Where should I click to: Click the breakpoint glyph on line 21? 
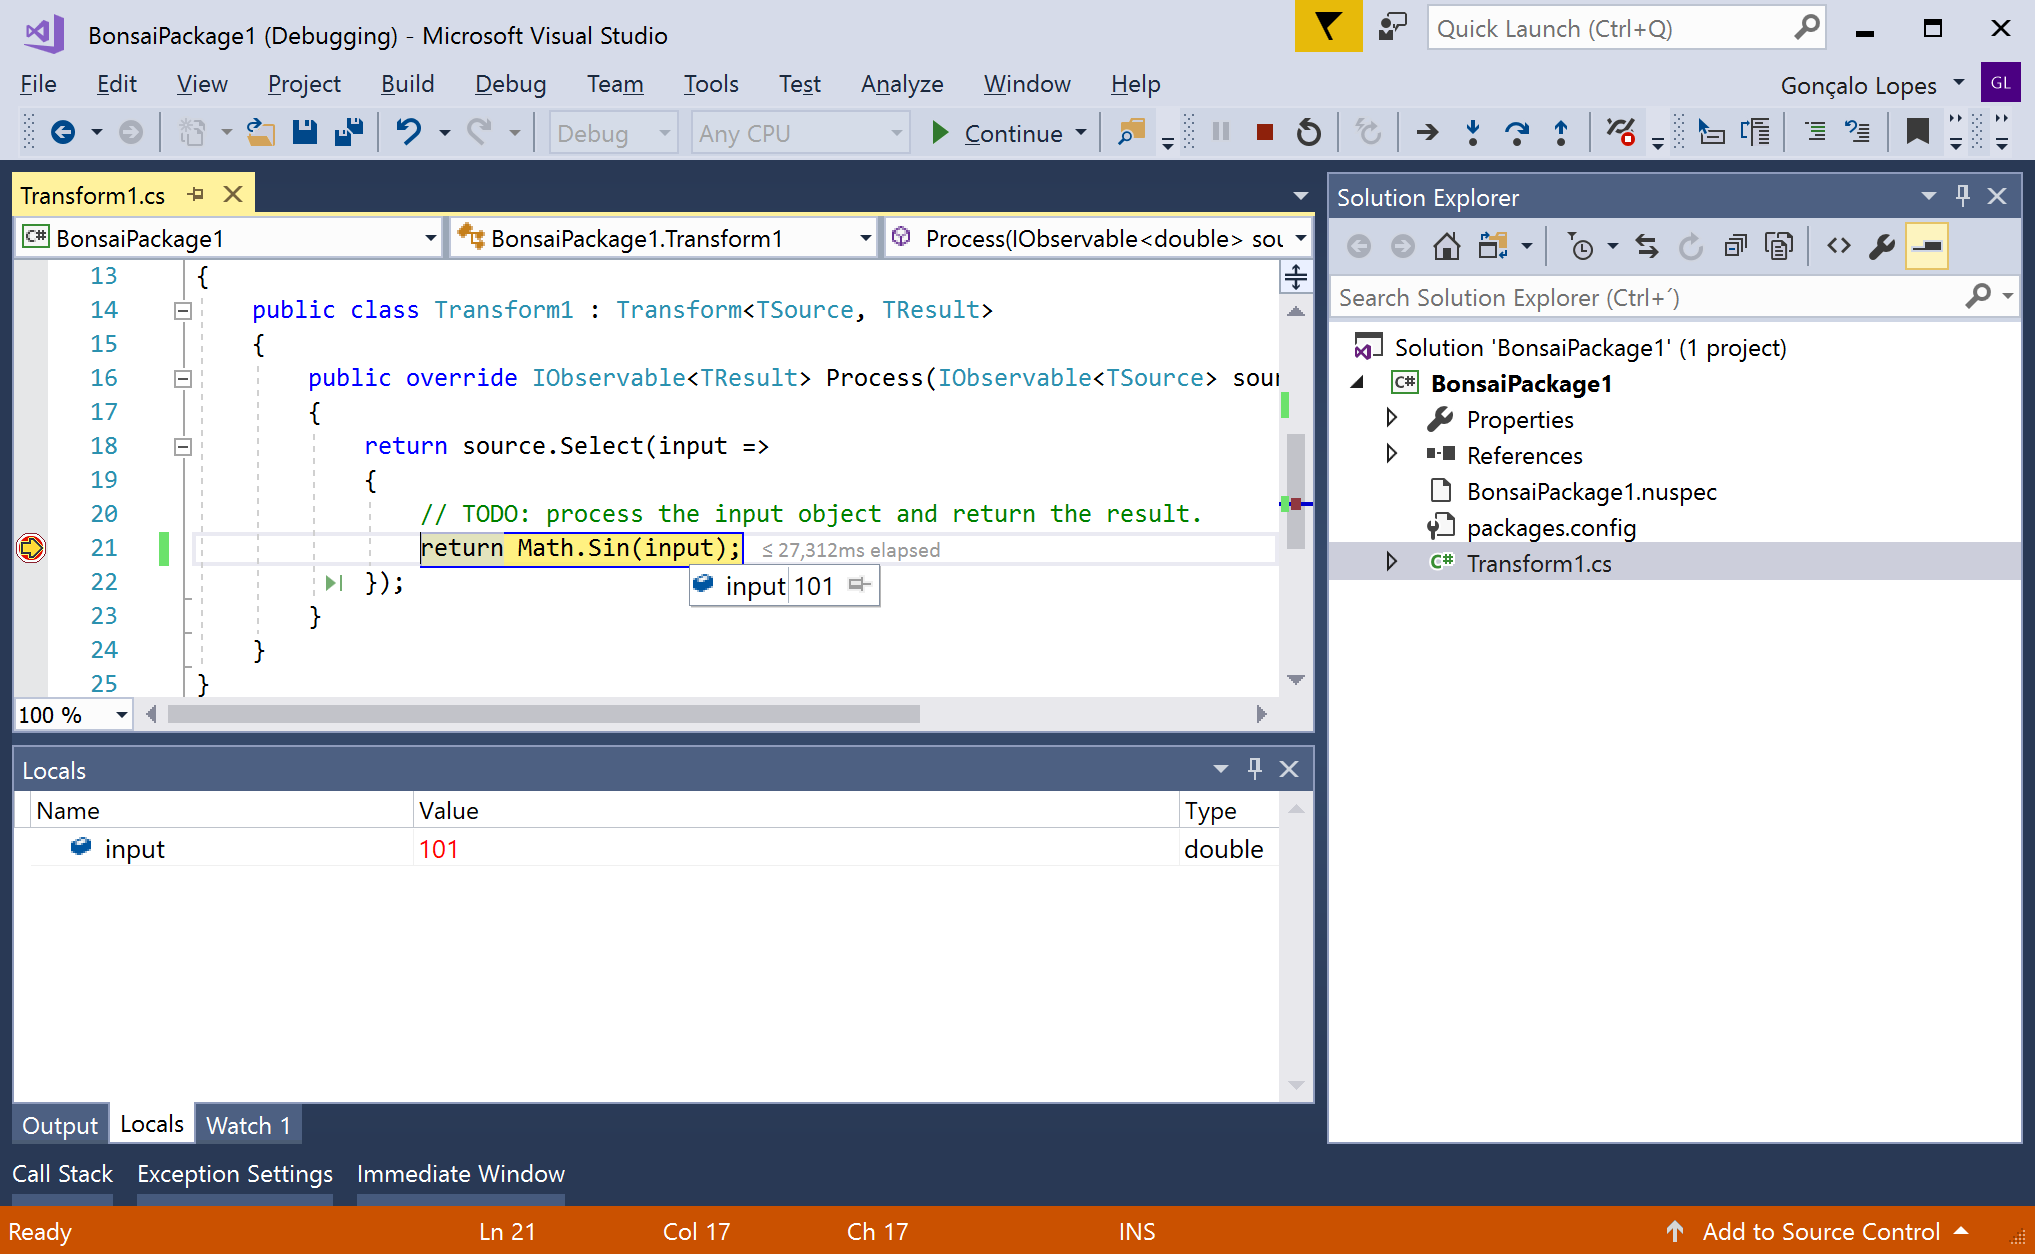[x=31, y=548]
